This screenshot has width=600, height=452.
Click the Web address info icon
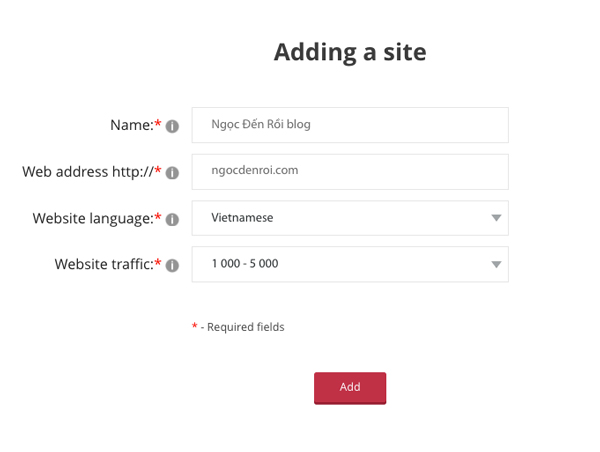(172, 173)
